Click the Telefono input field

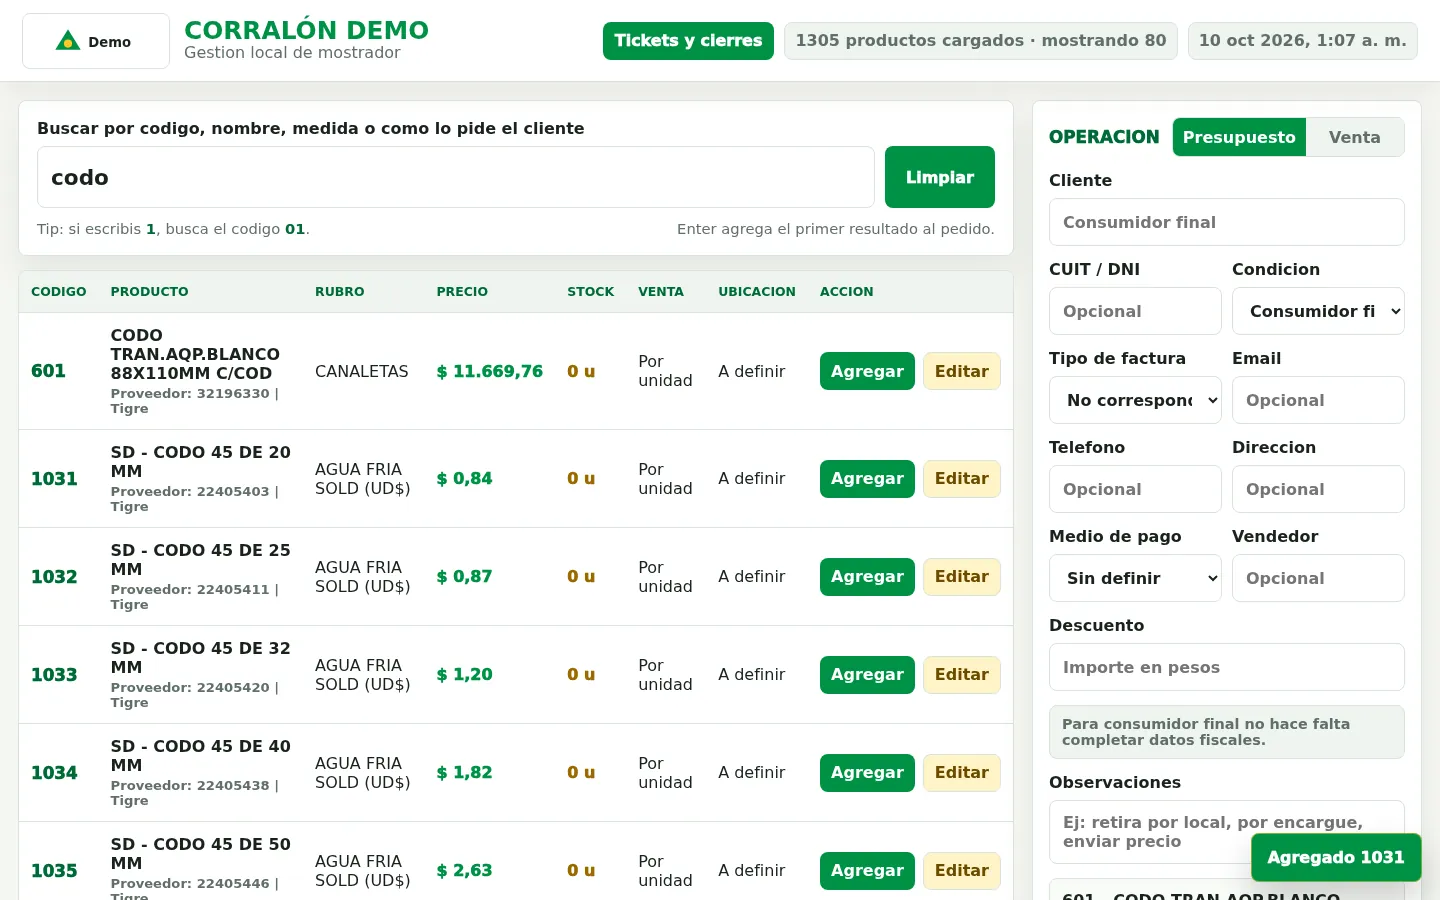click(1135, 489)
